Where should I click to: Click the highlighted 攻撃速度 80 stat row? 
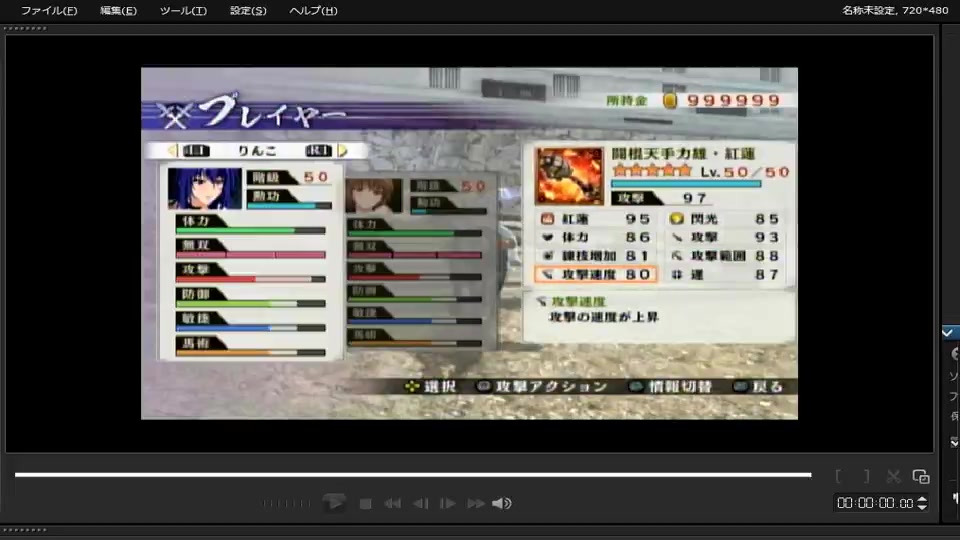click(596, 274)
